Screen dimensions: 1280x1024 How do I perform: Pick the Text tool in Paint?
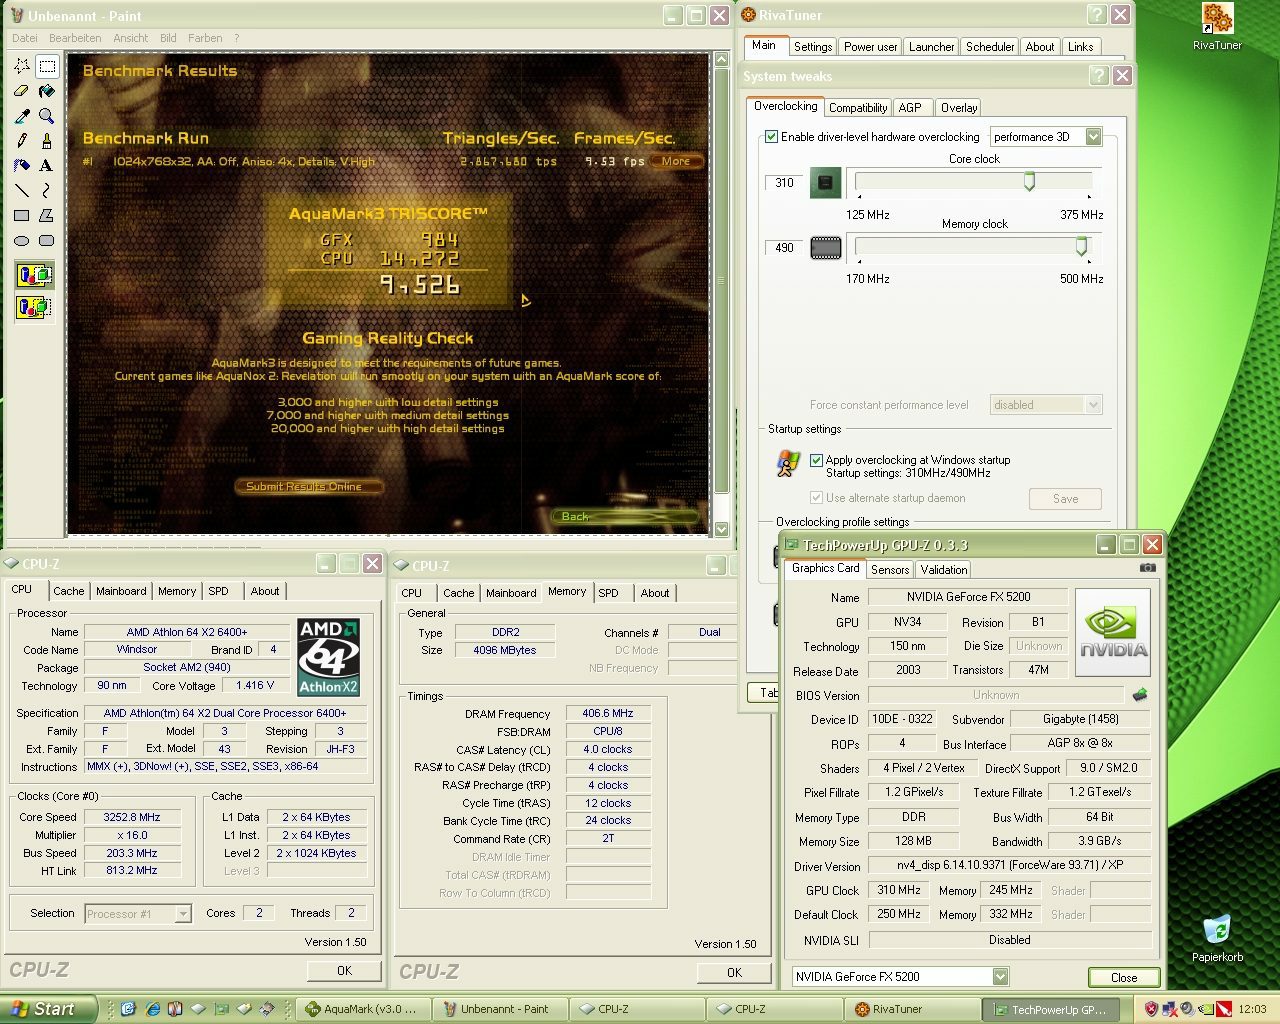46,165
